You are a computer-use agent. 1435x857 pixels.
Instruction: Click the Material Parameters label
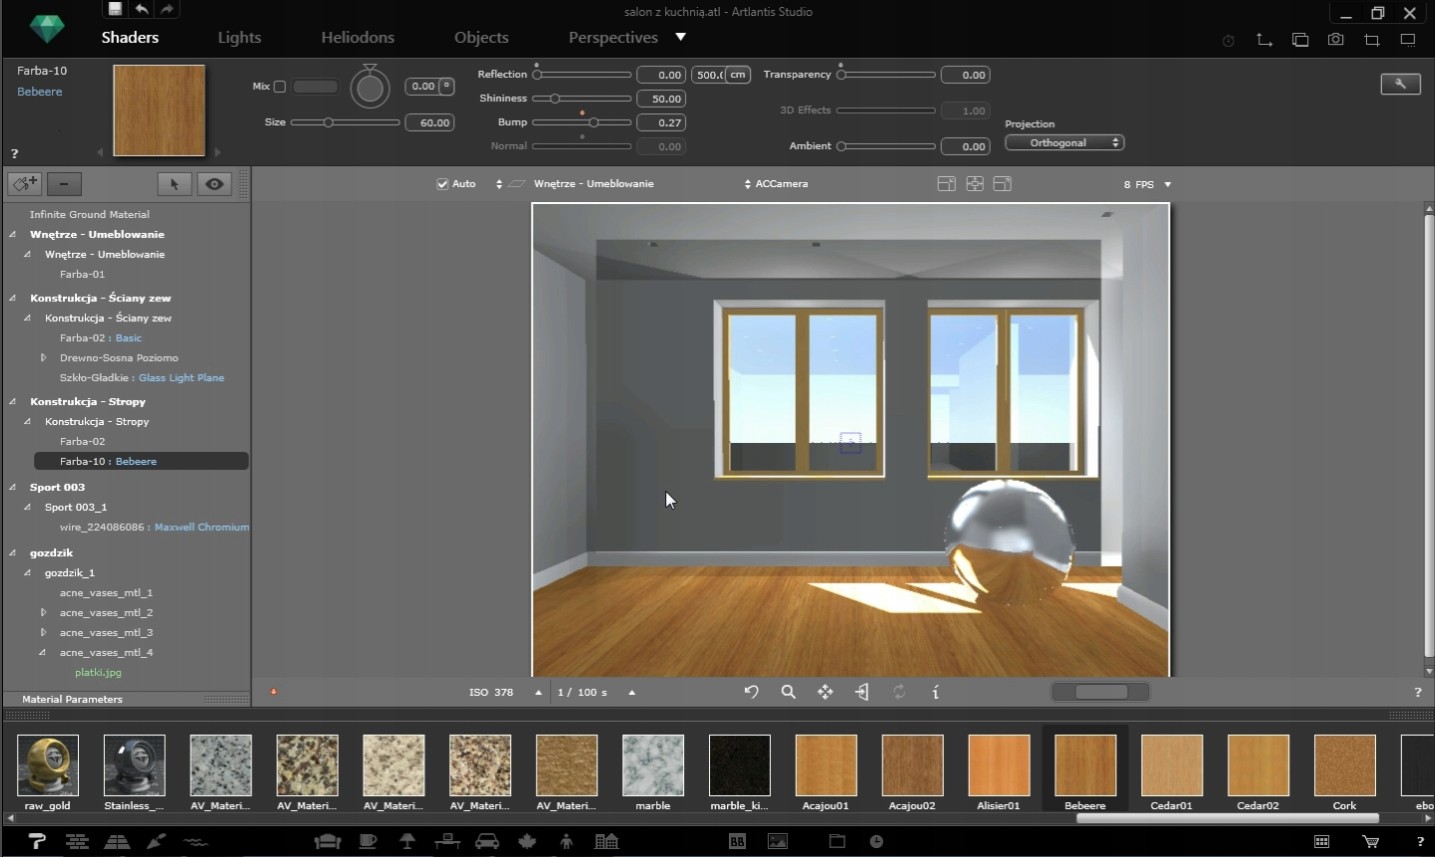[72, 699]
